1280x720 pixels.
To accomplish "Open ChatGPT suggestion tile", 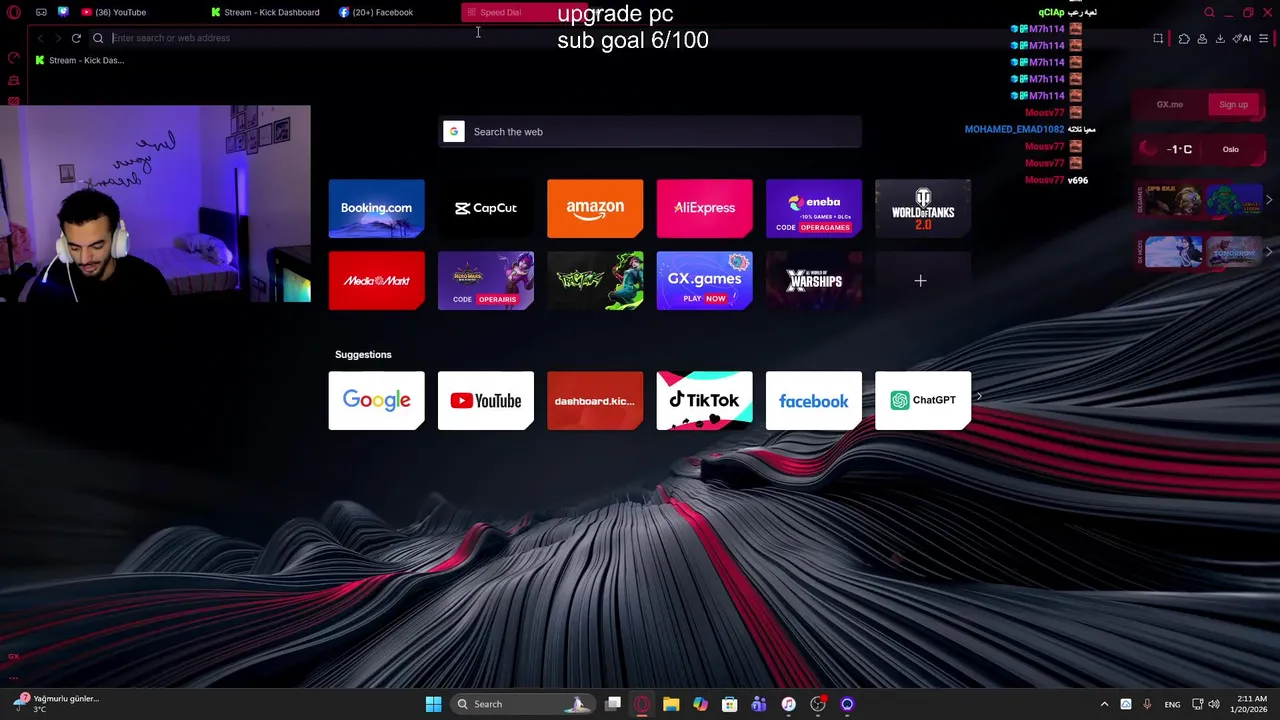I will click(923, 401).
